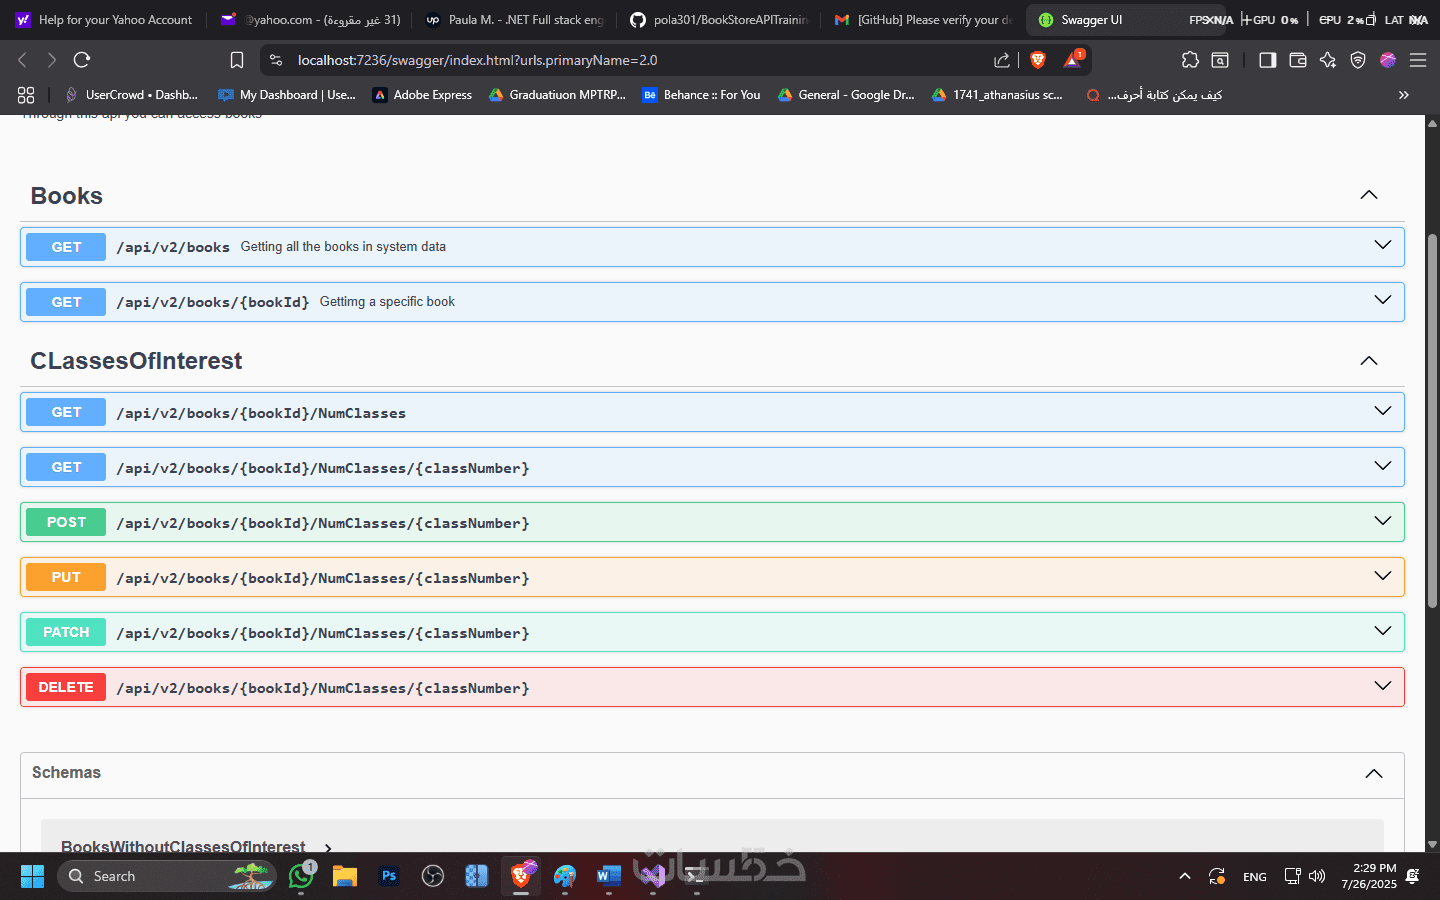Open Paint from the taskbar
The height and width of the screenshot is (900, 1440).
click(x=565, y=876)
